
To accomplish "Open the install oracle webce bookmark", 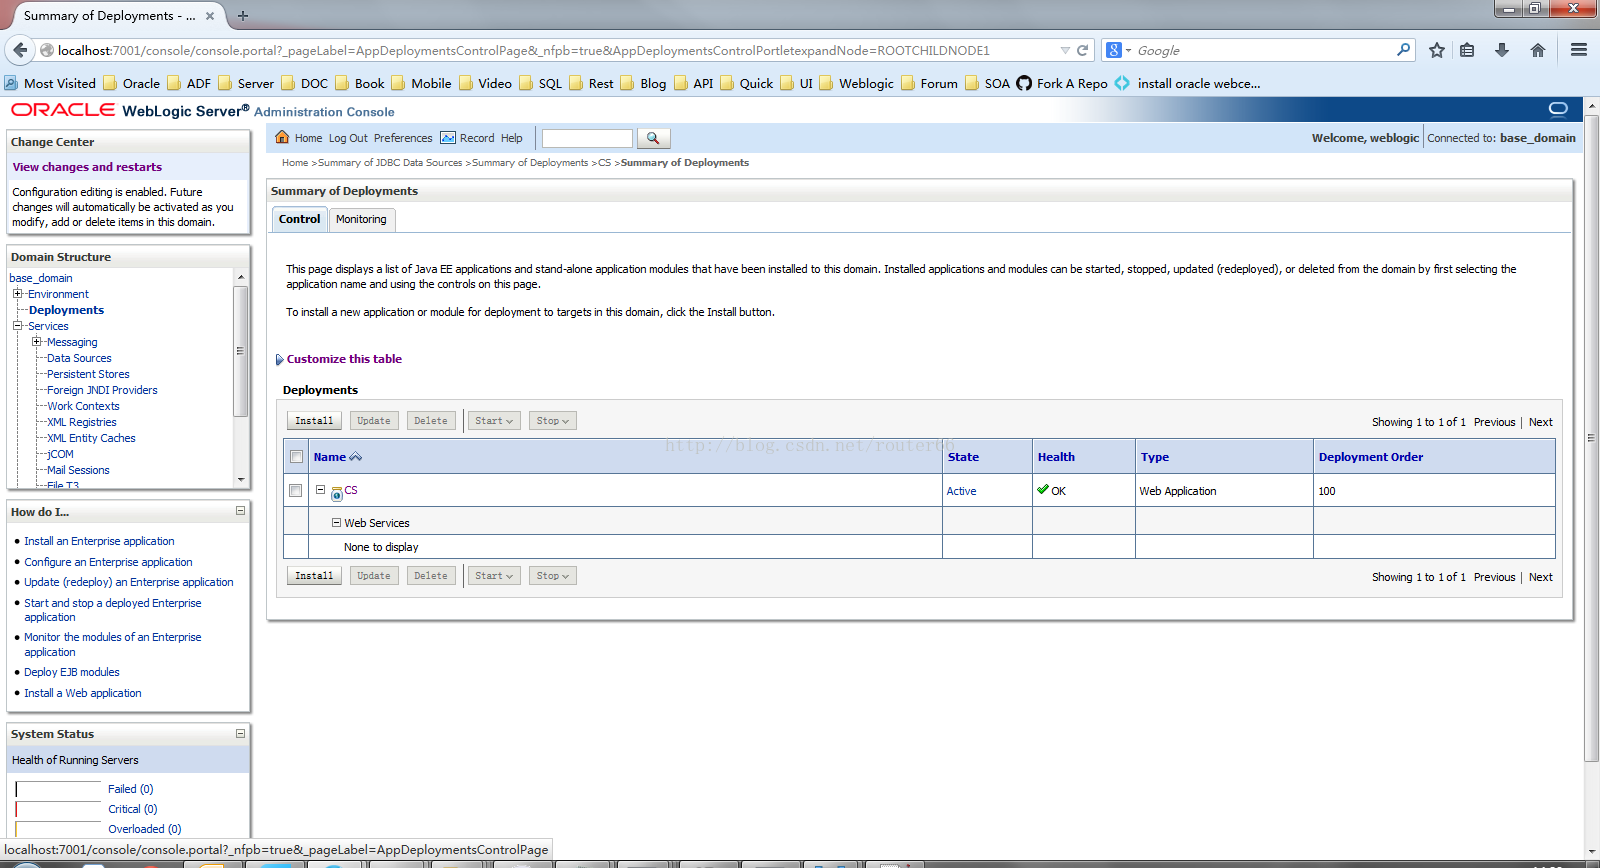I will [1187, 83].
